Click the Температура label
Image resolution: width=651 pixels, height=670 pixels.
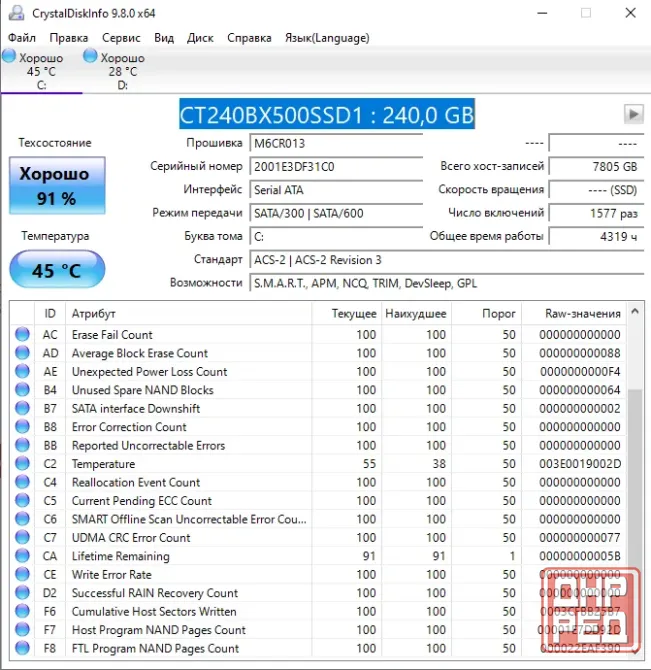(56, 236)
